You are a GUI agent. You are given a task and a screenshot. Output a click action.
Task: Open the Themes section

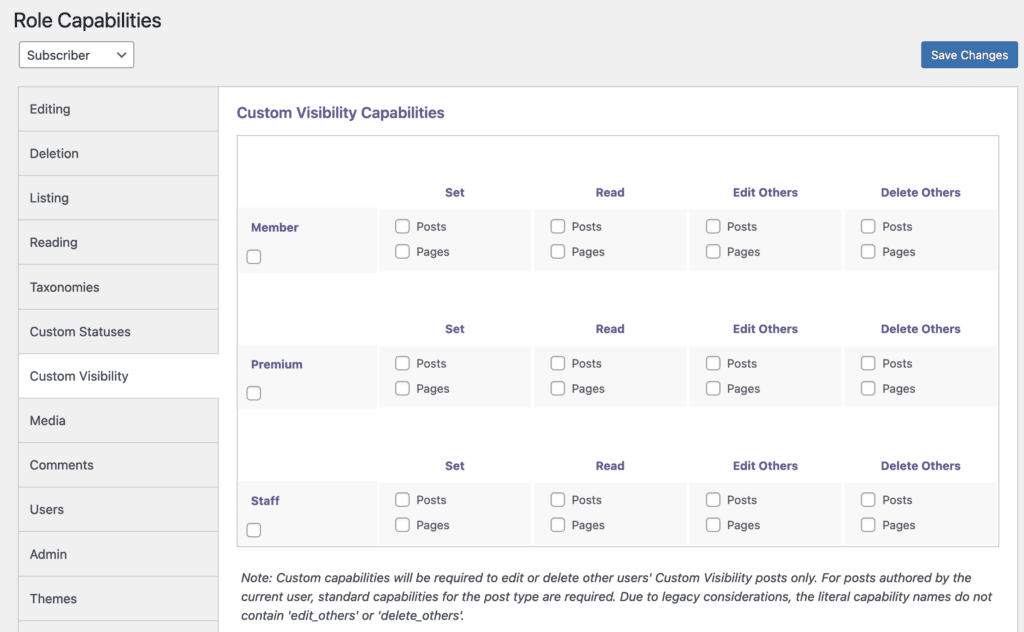pyautogui.click(x=52, y=598)
